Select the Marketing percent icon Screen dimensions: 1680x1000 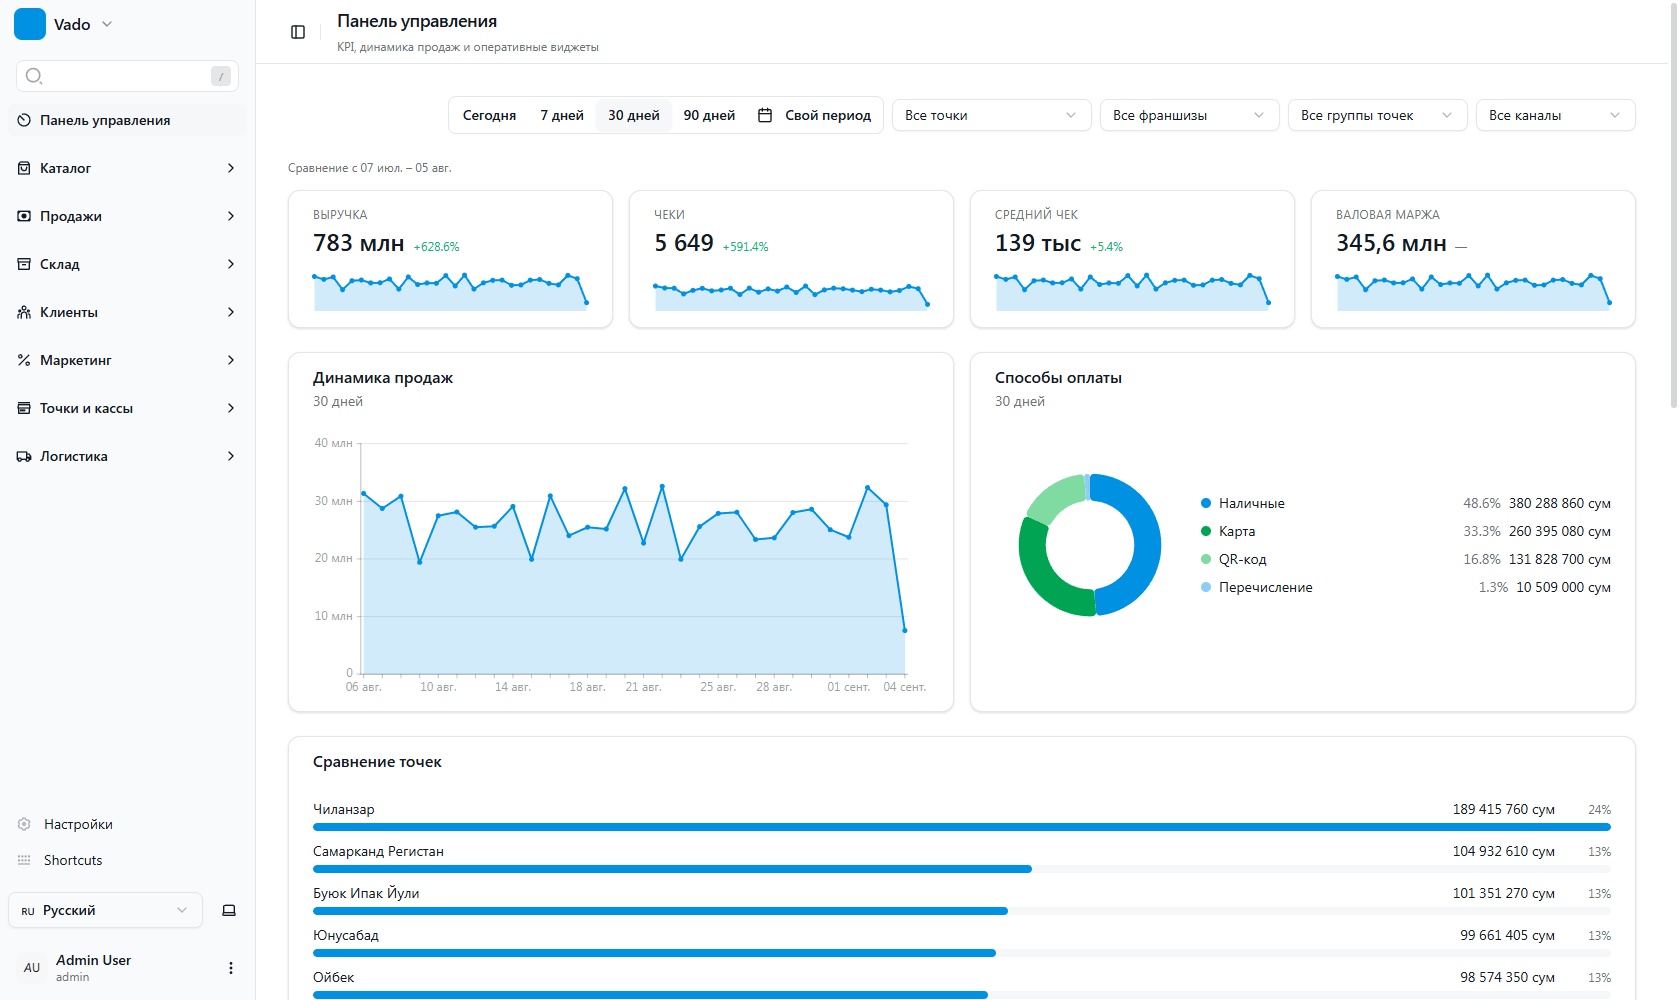tap(24, 360)
